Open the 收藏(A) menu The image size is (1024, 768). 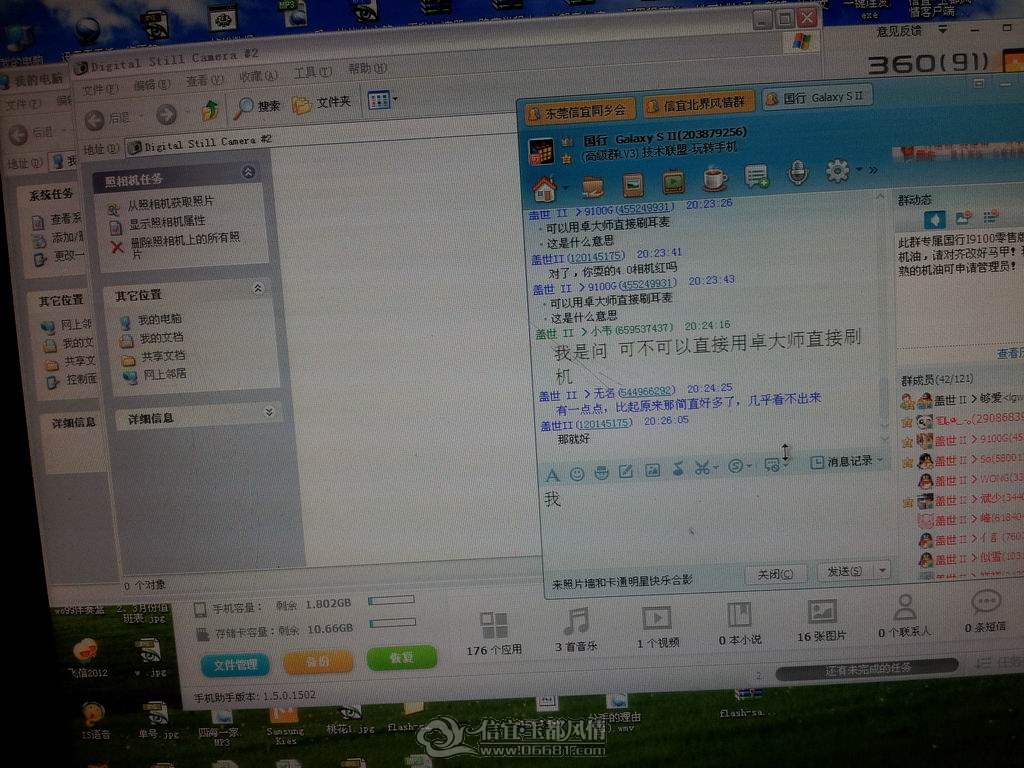259,76
